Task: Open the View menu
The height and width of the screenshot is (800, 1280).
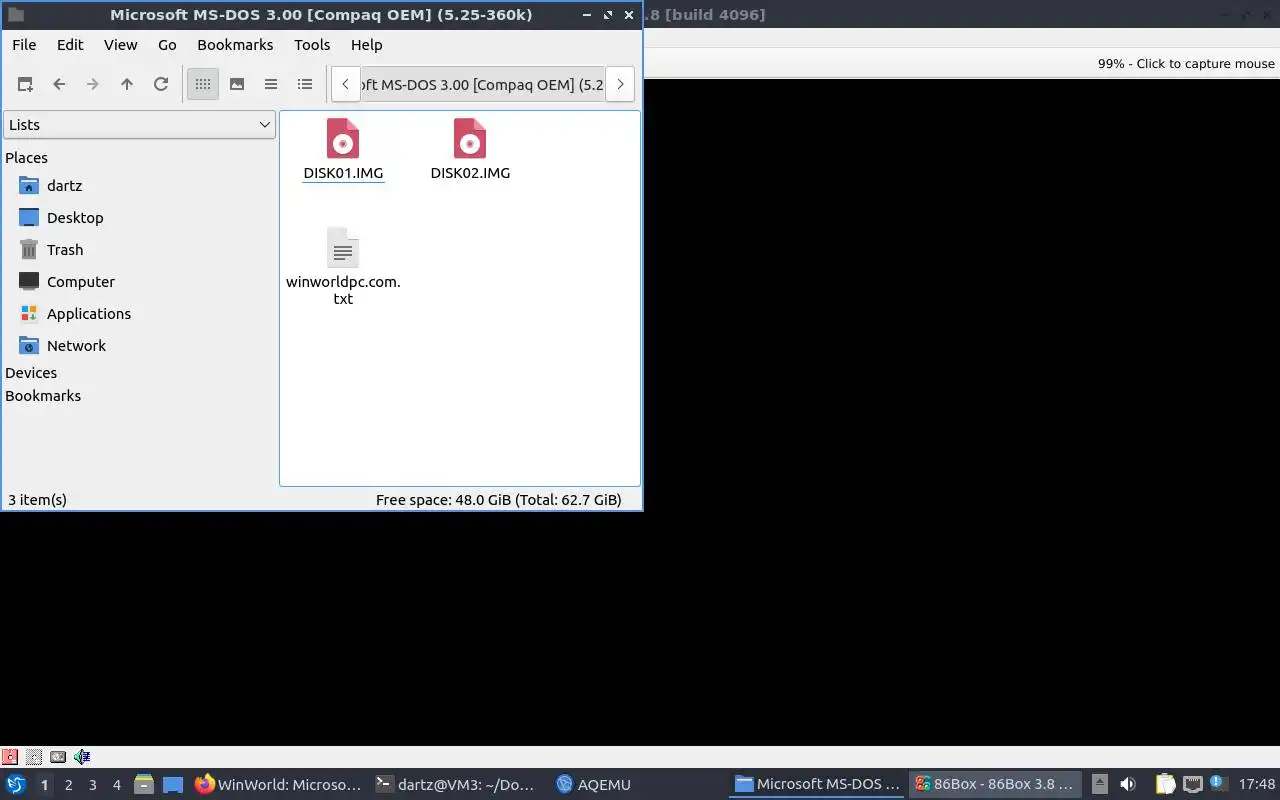Action: (x=121, y=45)
